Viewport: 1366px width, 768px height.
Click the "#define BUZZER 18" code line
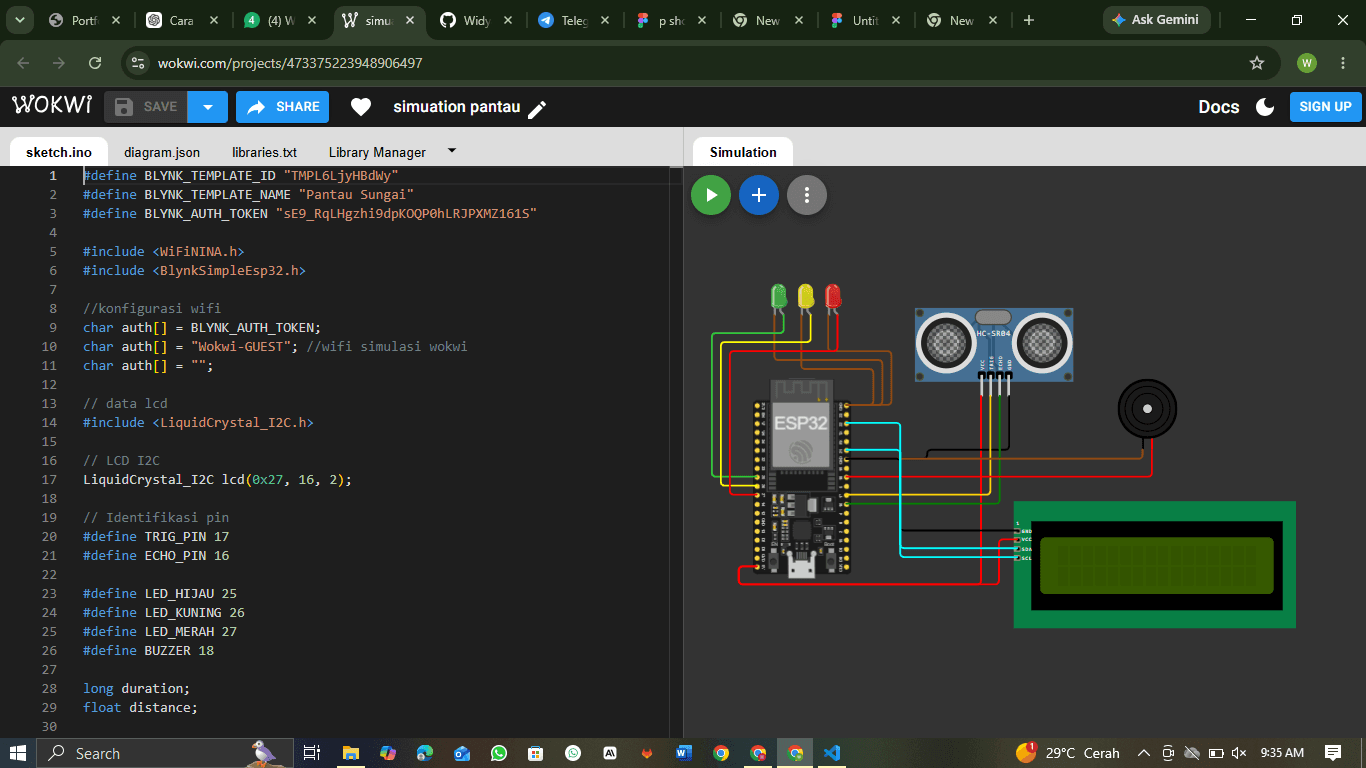tap(148, 650)
